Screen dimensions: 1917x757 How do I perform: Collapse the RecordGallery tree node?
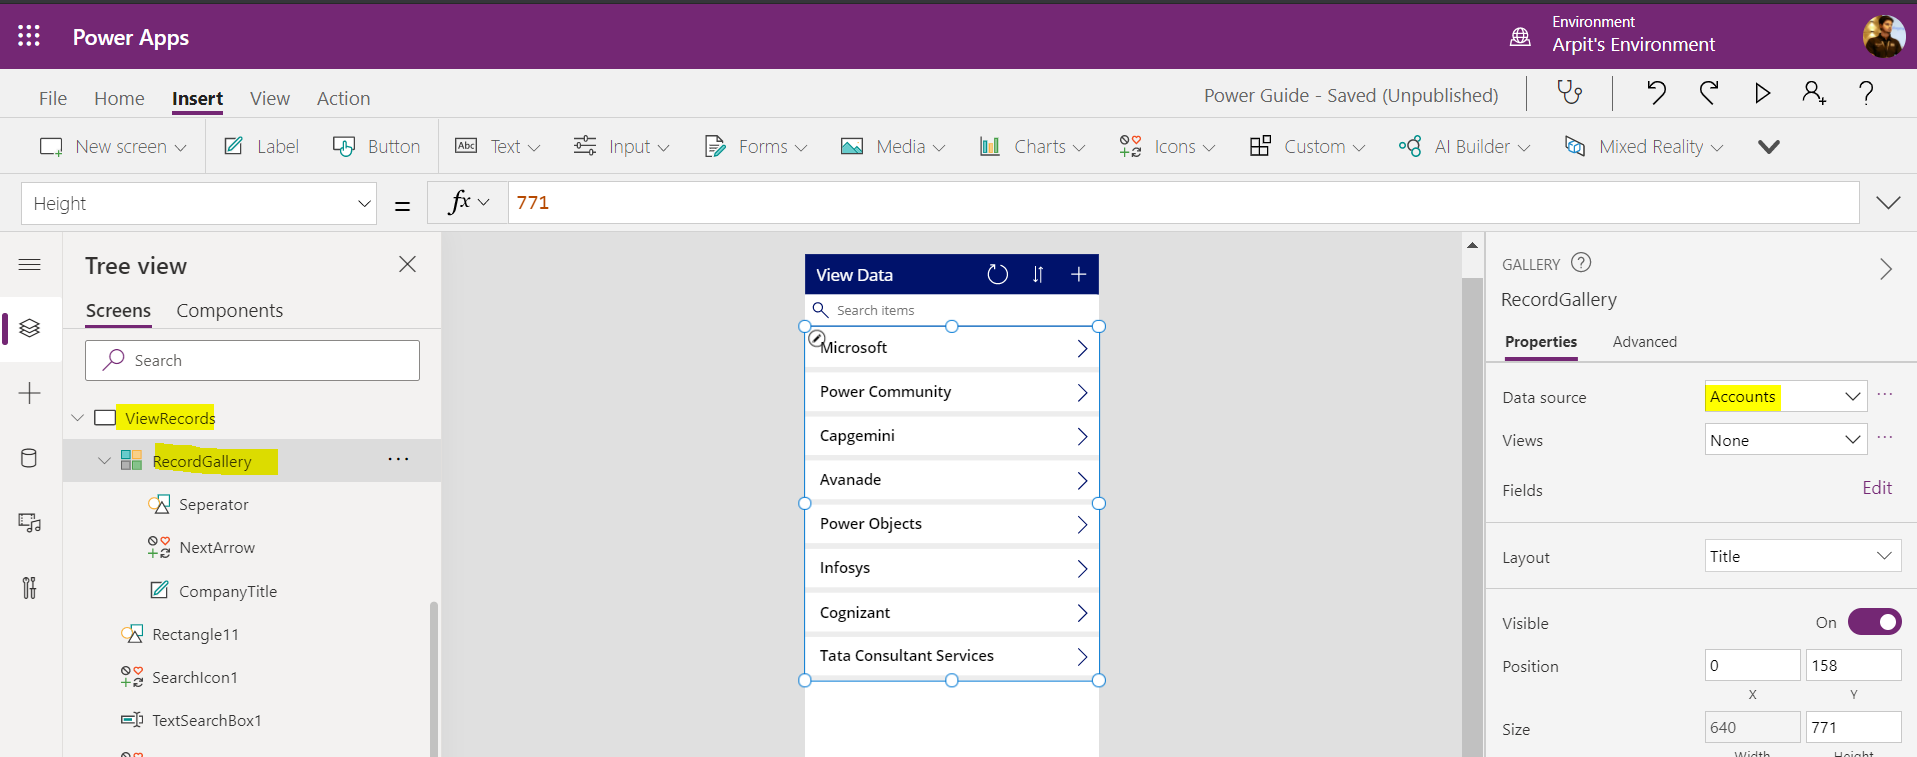pyautogui.click(x=104, y=460)
